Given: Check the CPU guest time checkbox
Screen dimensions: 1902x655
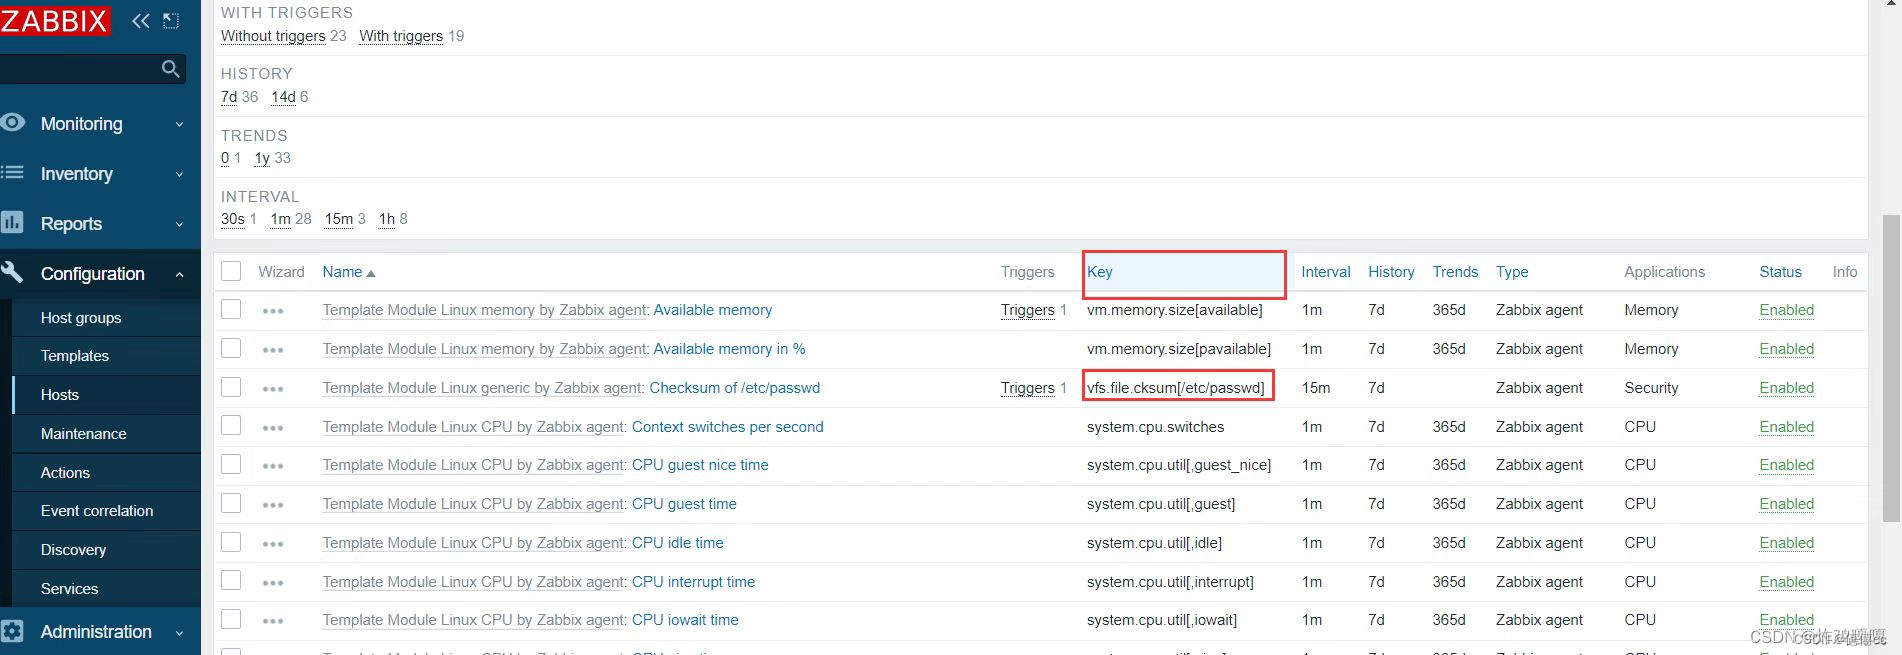Looking at the screenshot, I should (231, 503).
